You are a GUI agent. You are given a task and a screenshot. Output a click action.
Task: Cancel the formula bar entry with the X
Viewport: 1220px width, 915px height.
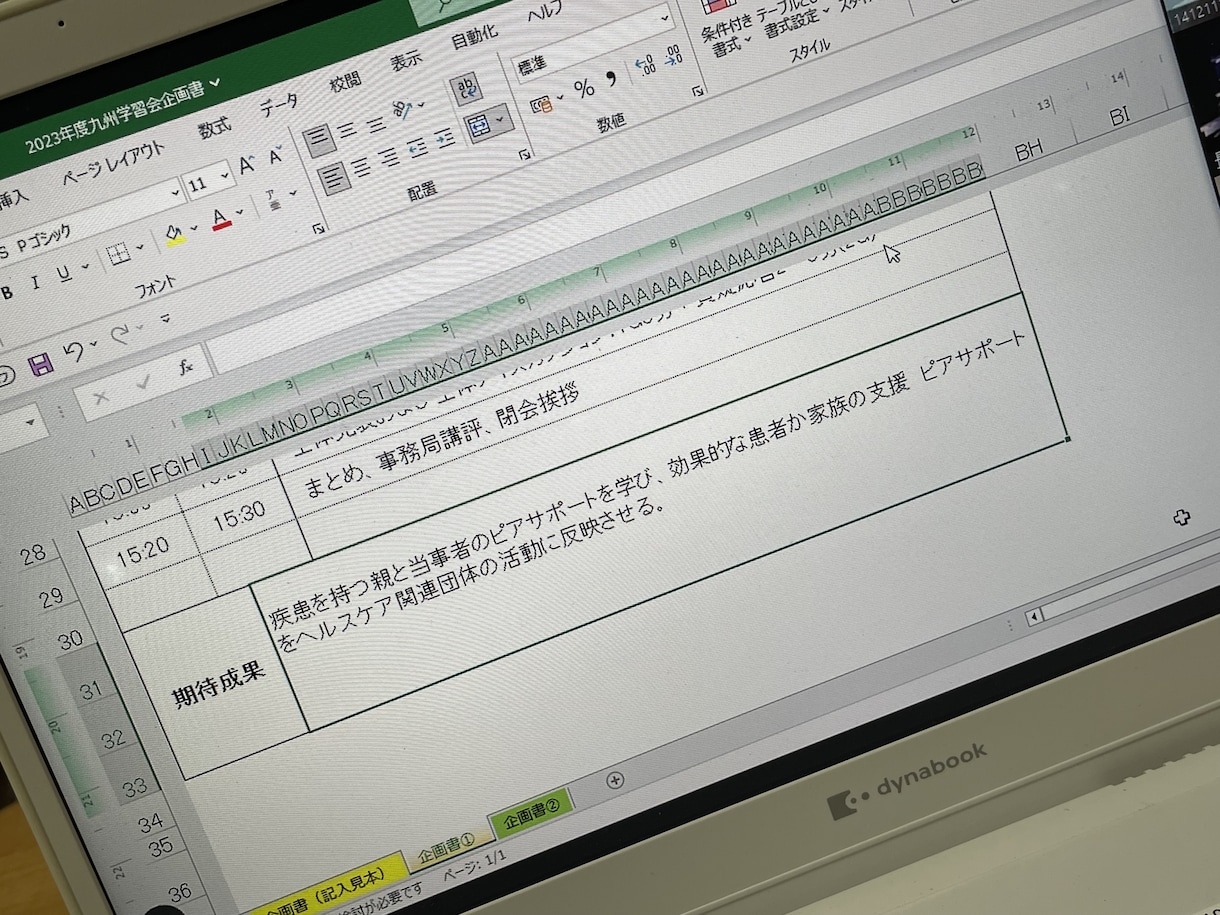100,398
